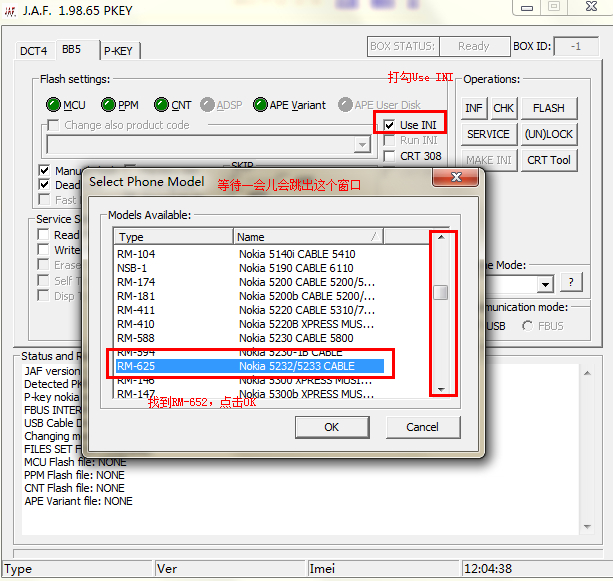Viewport: 613px width, 581px height.
Task: Click the SERVICE operation button
Action: point(489,134)
